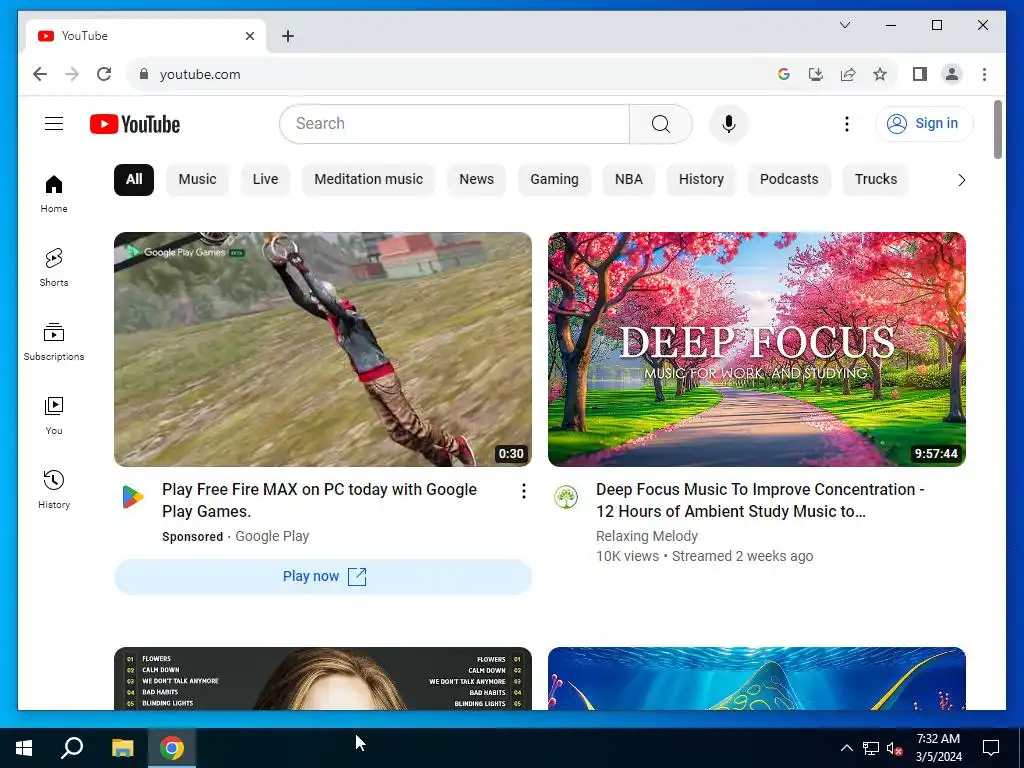
Task: Open File Explorer from the taskbar
Action: pyautogui.click(x=122, y=748)
